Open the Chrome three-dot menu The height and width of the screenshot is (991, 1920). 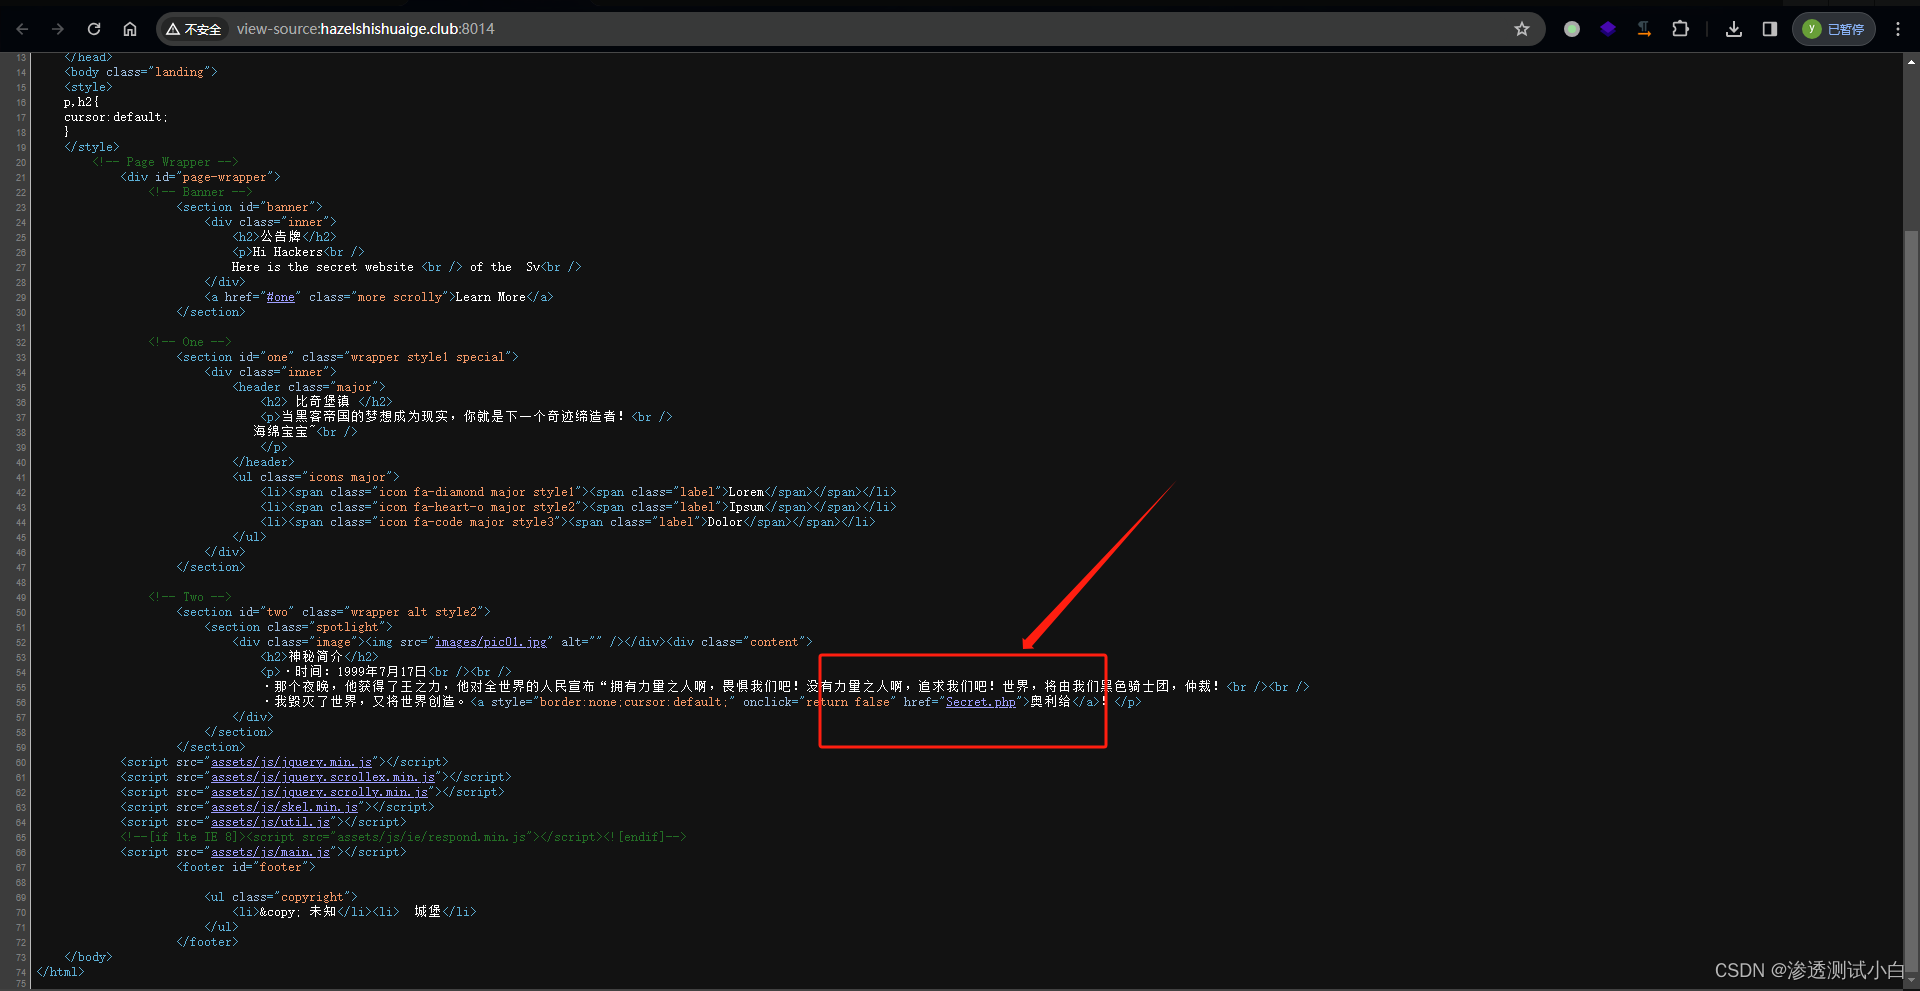click(x=1898, y=29)
